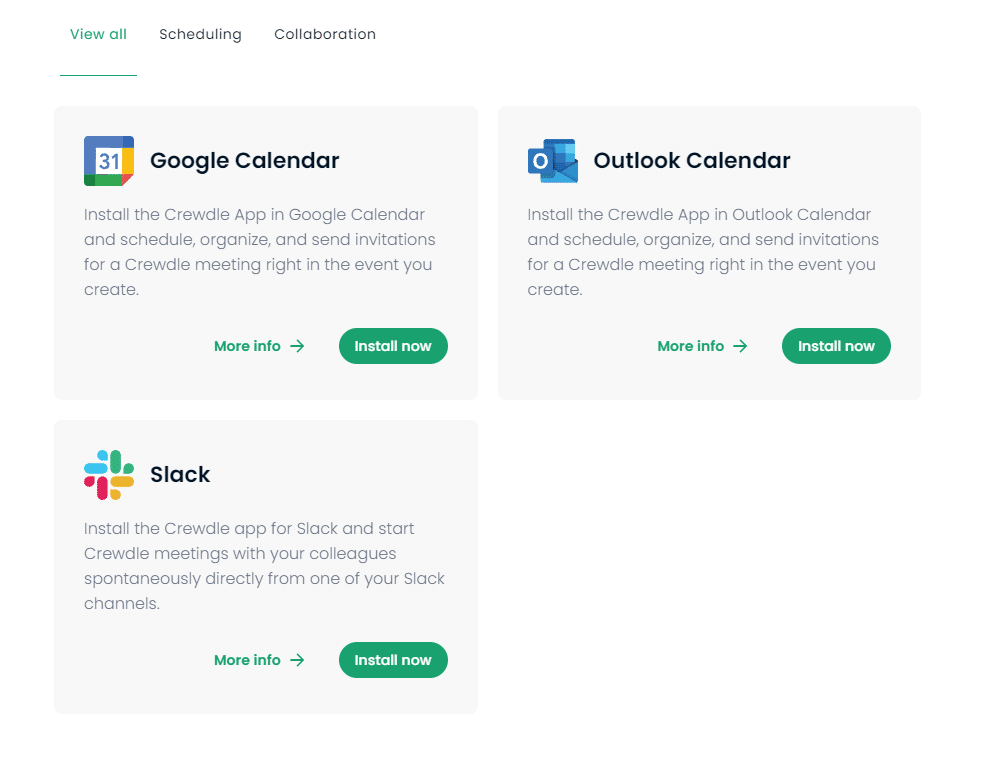Install the Slack integration now

pyautogui.click(x=393, y=660)
